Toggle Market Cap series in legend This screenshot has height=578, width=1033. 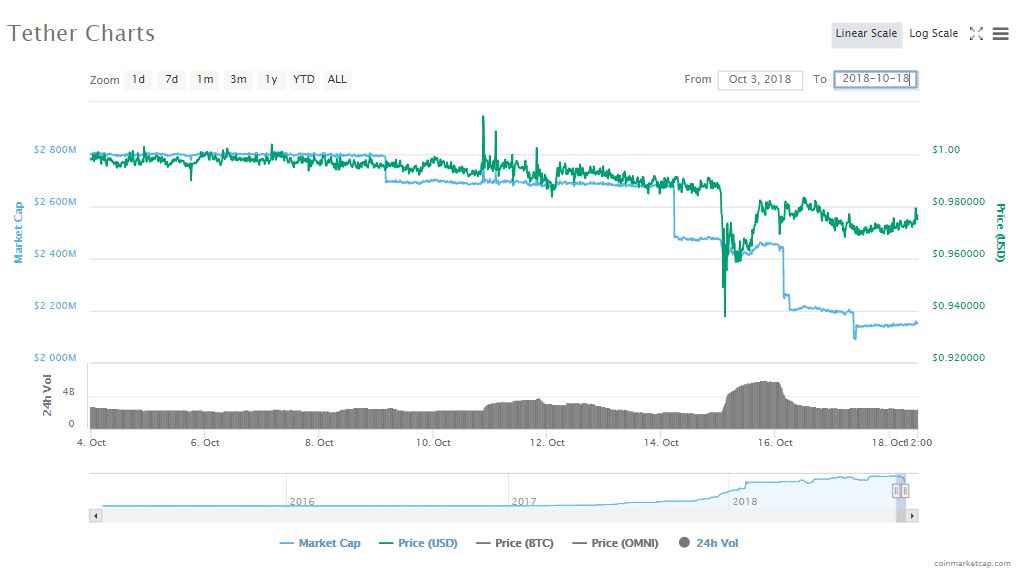pyautogui.click(x=320, y=543)
